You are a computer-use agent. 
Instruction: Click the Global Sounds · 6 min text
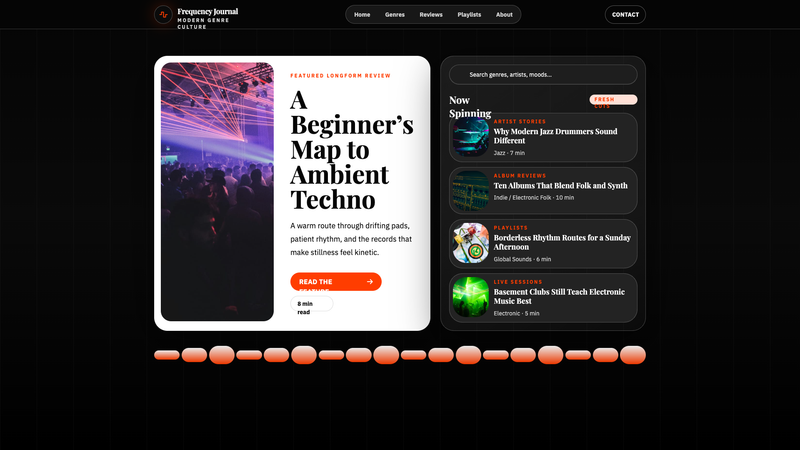click(522, 259)
